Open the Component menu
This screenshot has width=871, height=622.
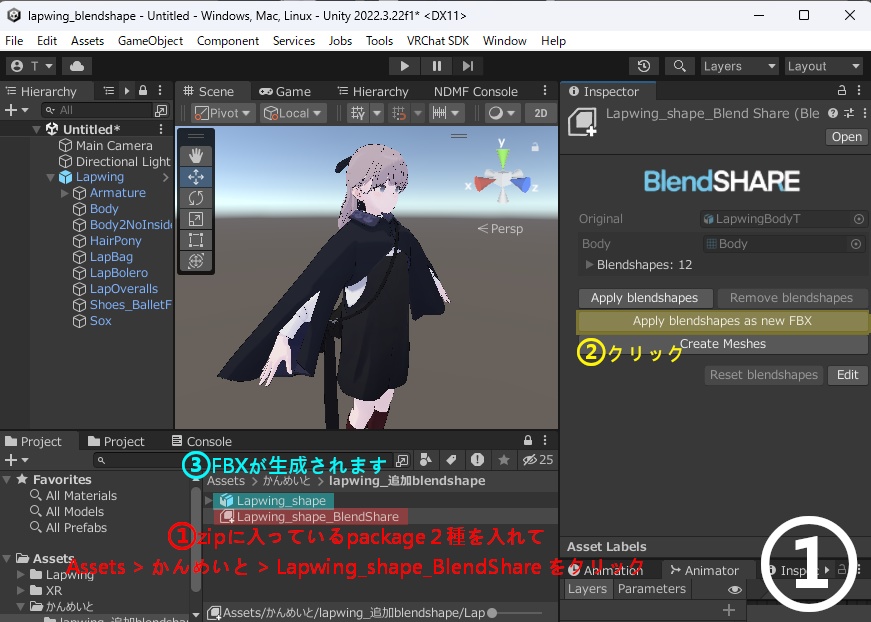[x=228, y=41]
